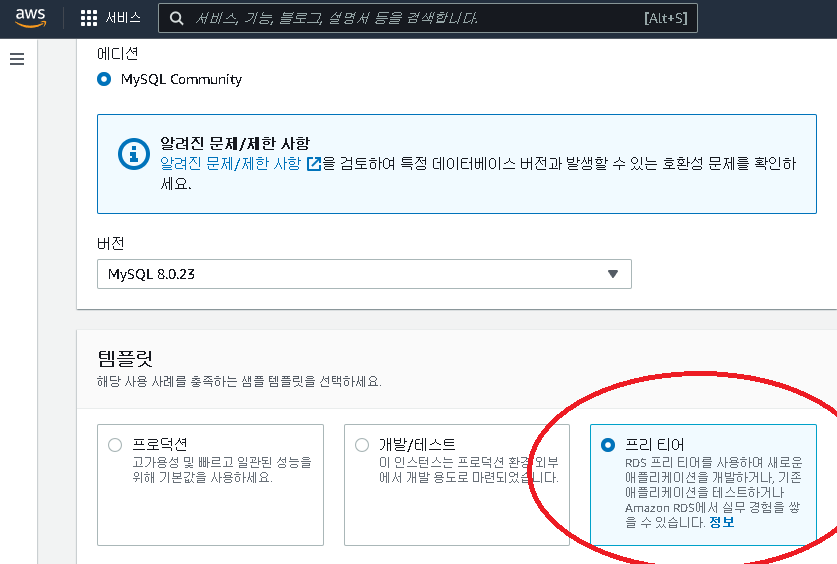
Task: Click the search magnifier icon
Action: pos(177,19)
